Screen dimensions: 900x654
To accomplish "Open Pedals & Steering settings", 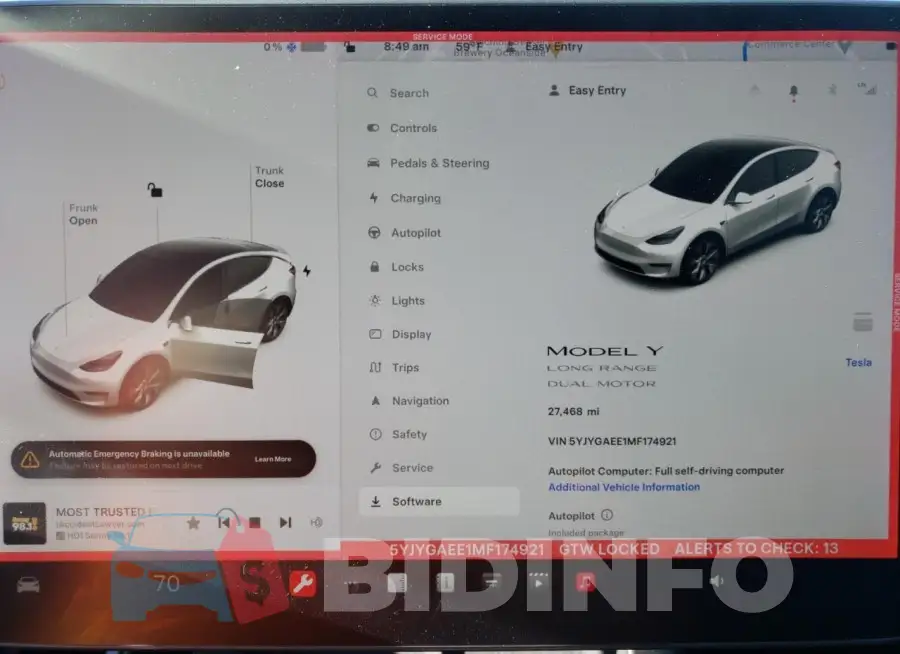I will click(x=441, y=163).
